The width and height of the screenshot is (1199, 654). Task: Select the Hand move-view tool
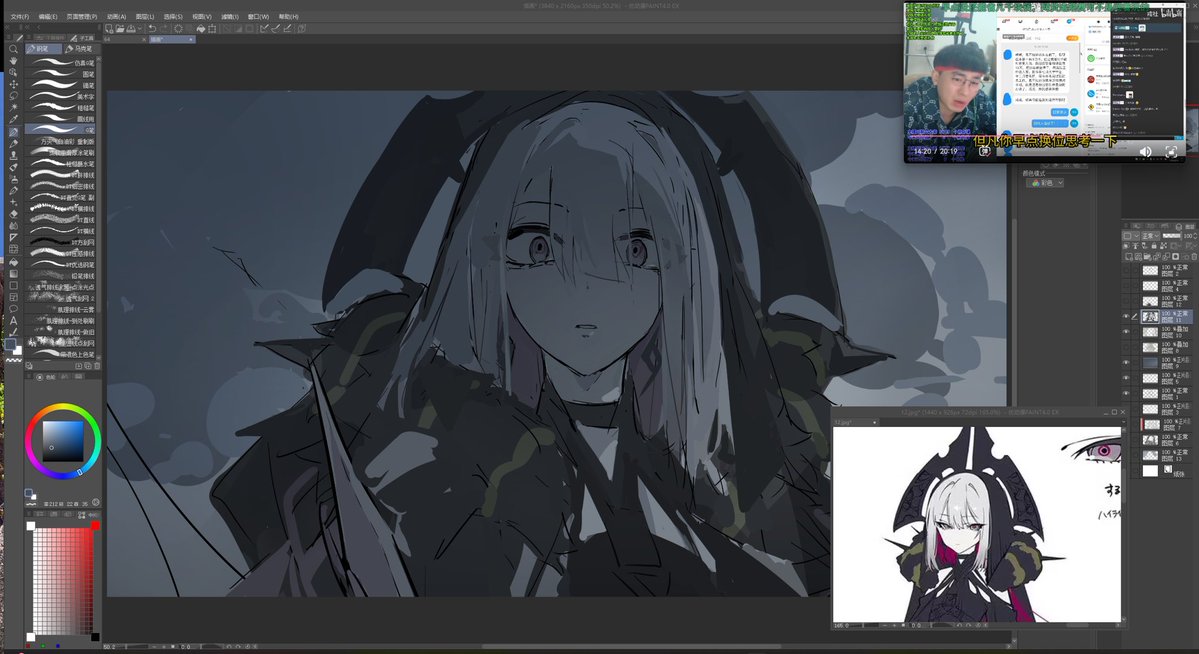point(13,60)
